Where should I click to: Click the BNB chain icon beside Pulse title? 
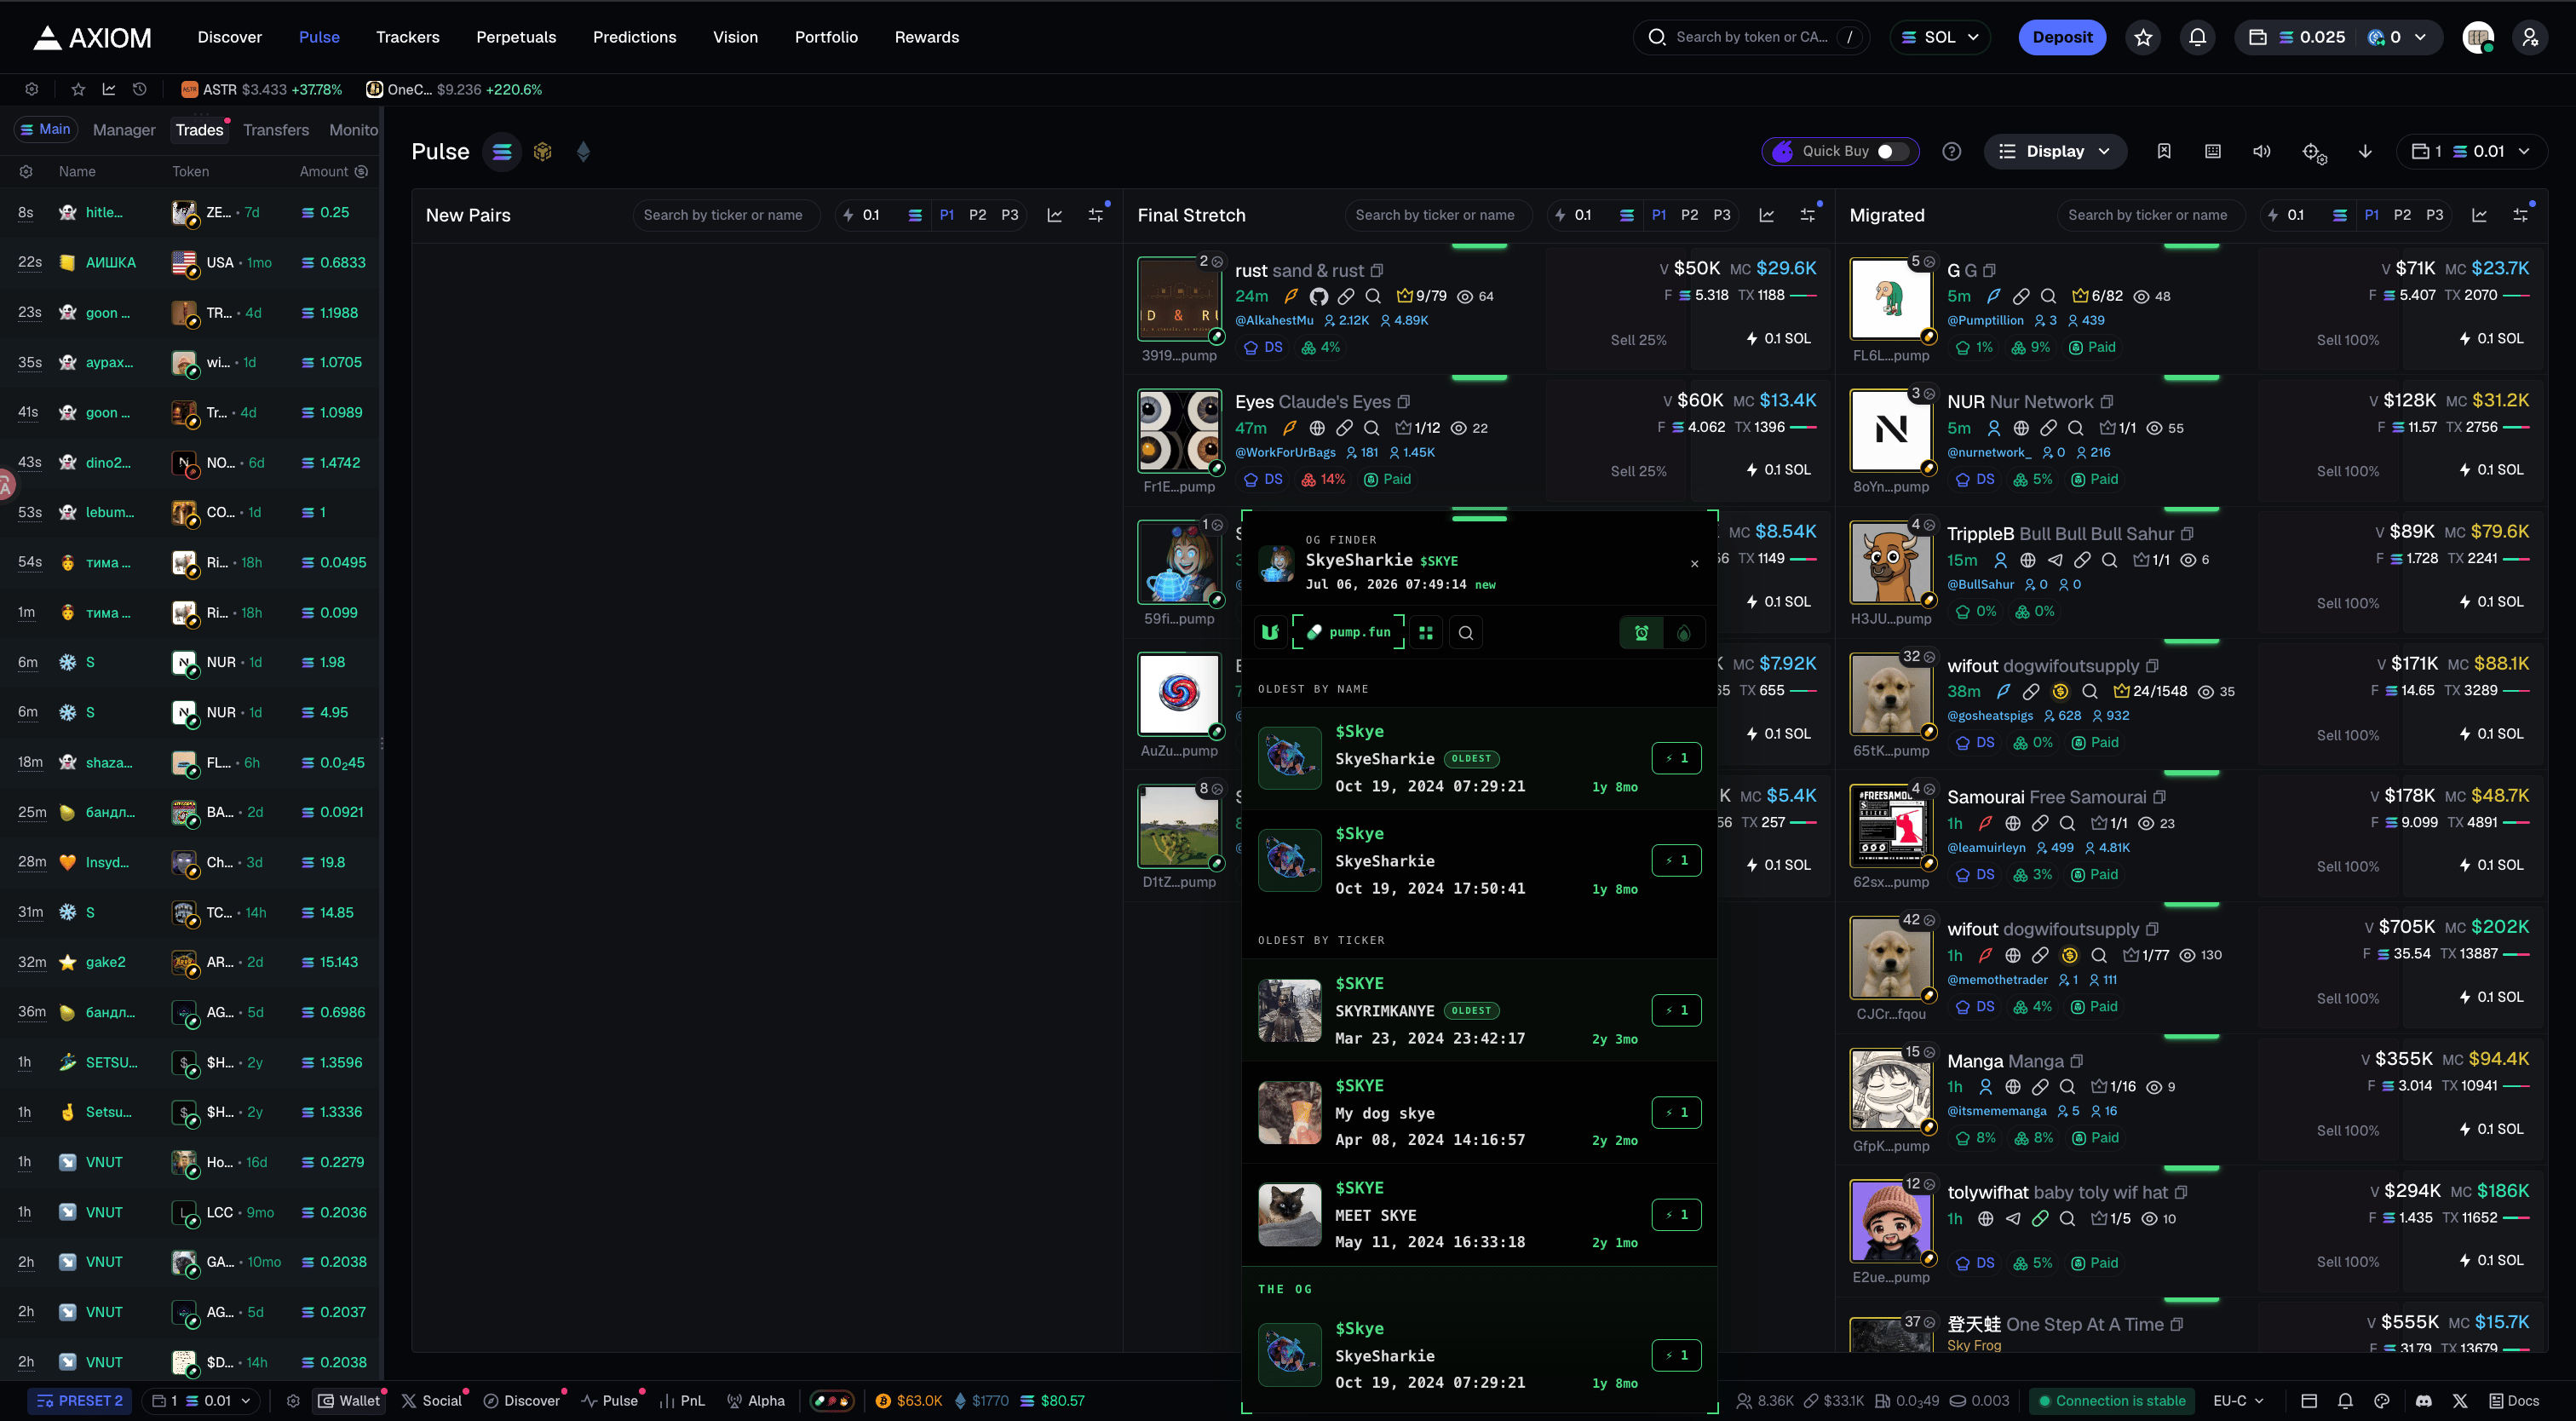(x=542, y=152)
